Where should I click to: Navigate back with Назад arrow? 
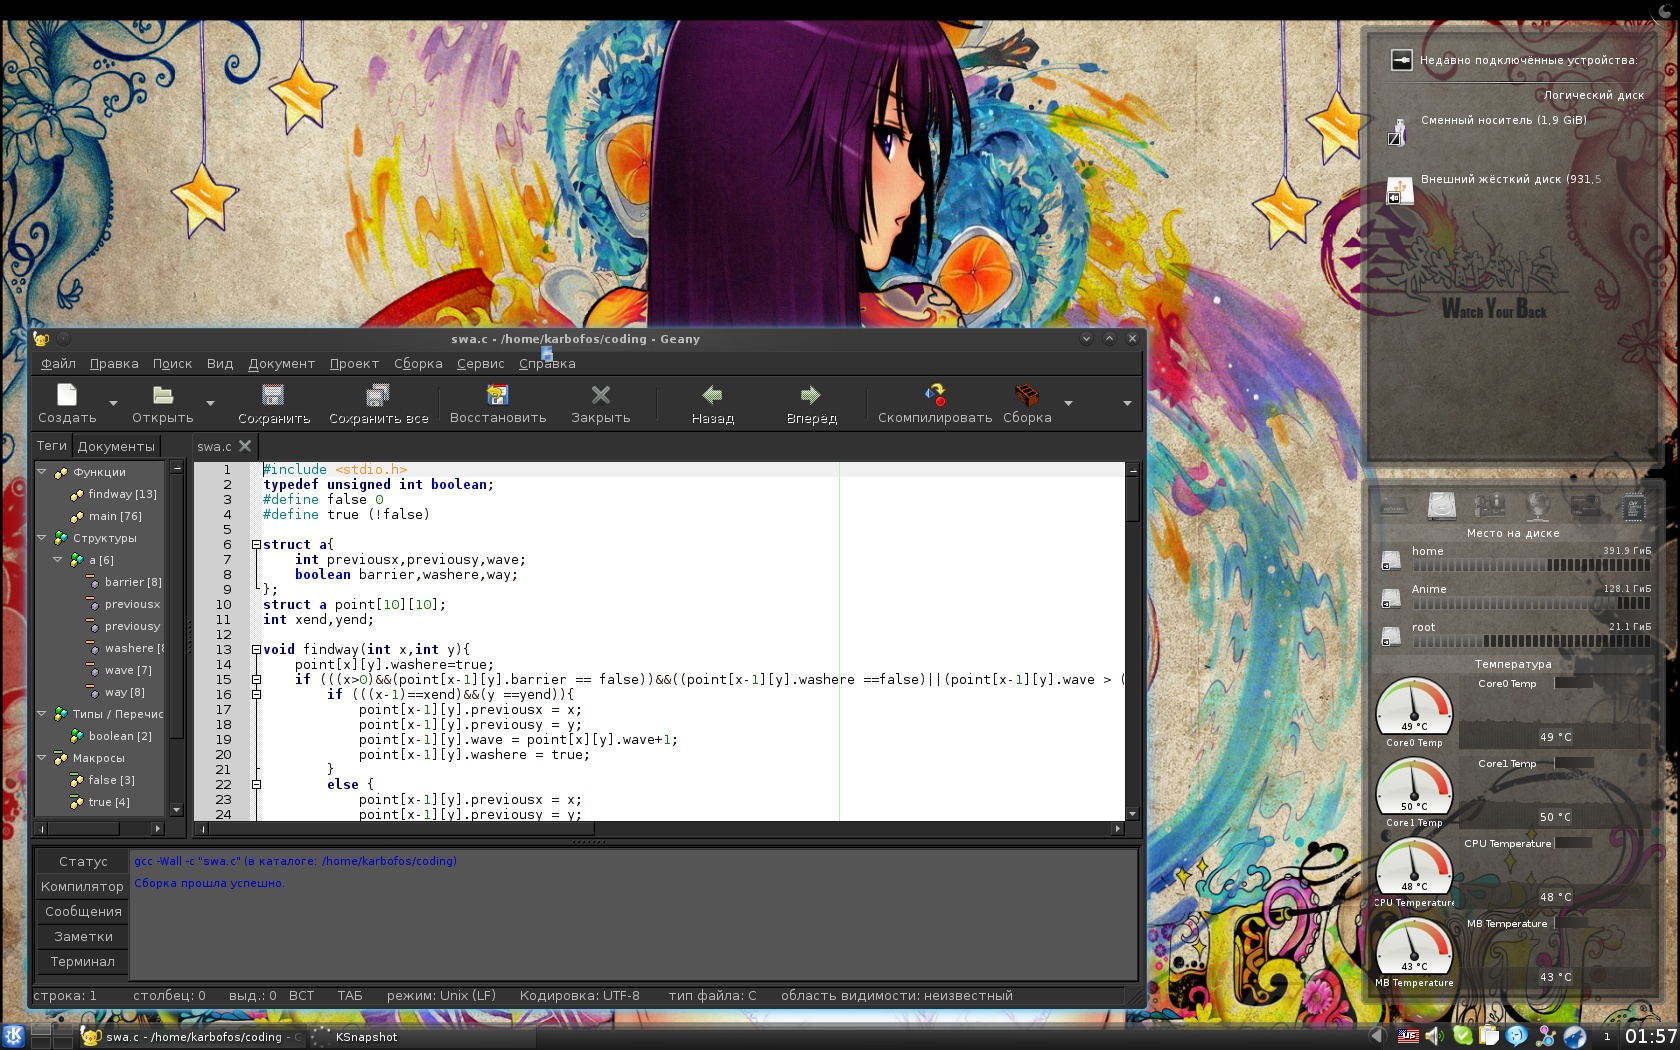pos(712,395)
